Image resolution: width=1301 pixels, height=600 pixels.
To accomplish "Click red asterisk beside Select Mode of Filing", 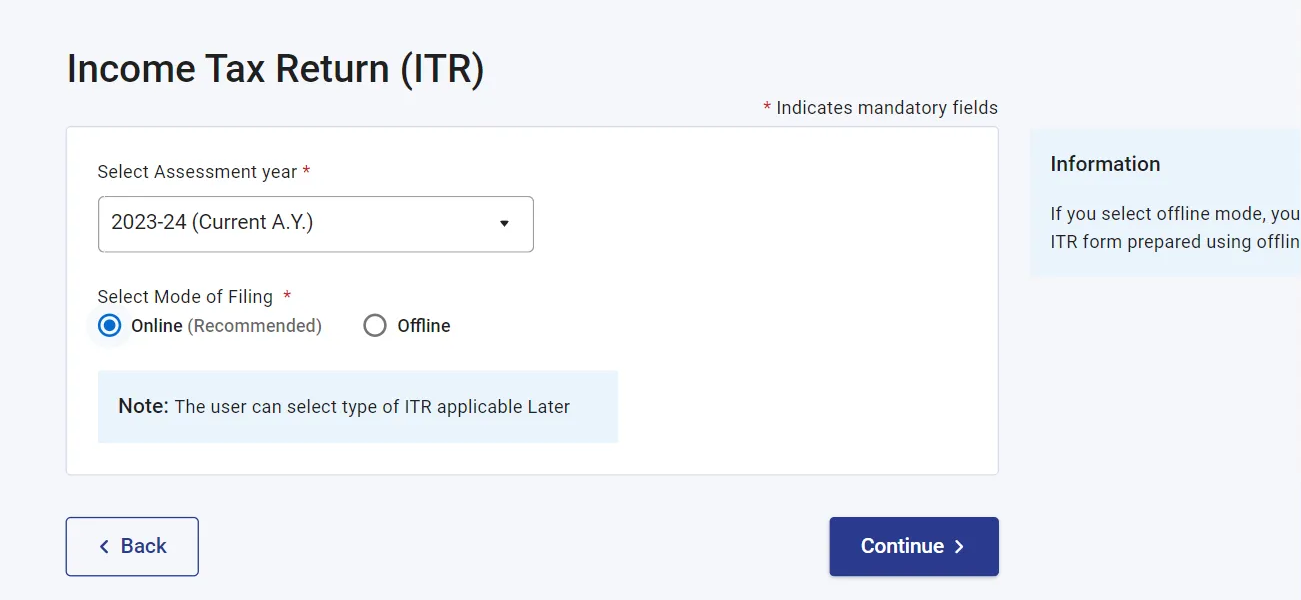I will 287,296.
